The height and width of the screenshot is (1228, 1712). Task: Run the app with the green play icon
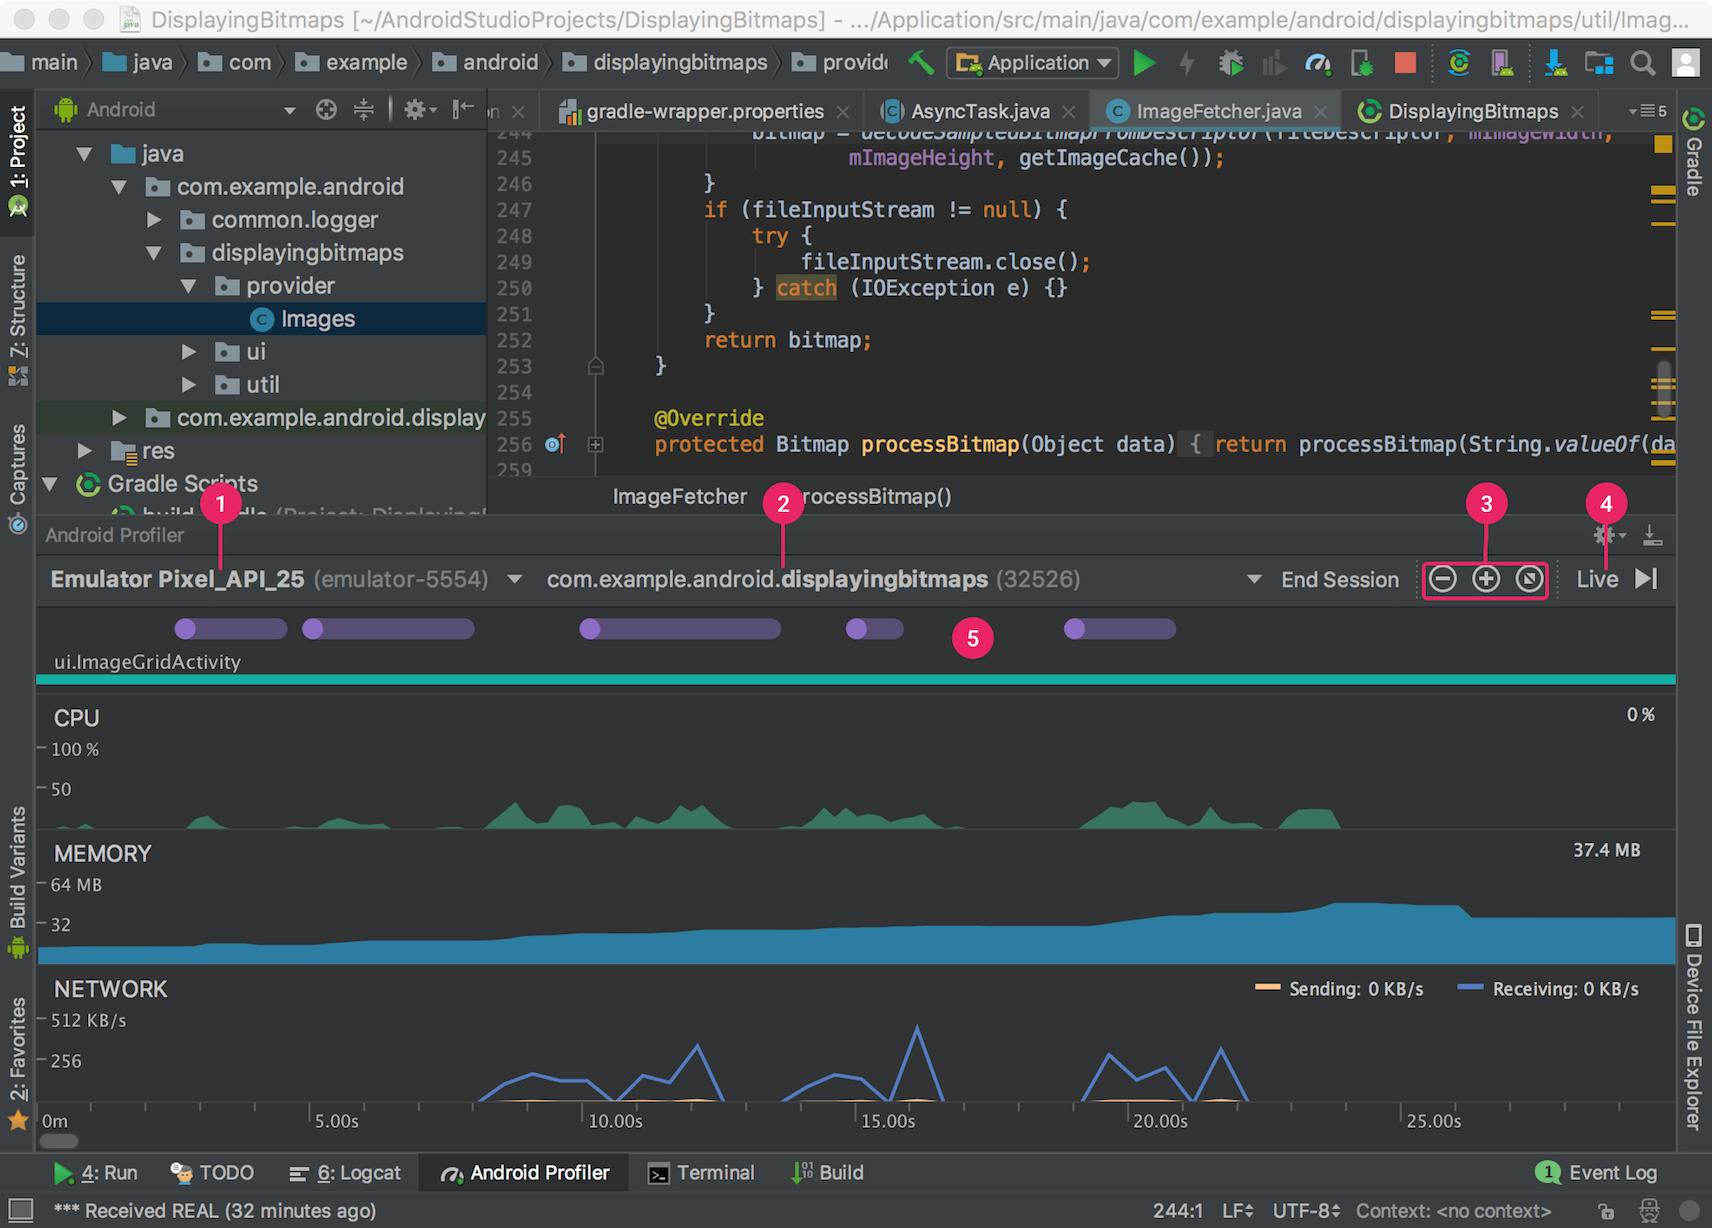[1144, 63]
